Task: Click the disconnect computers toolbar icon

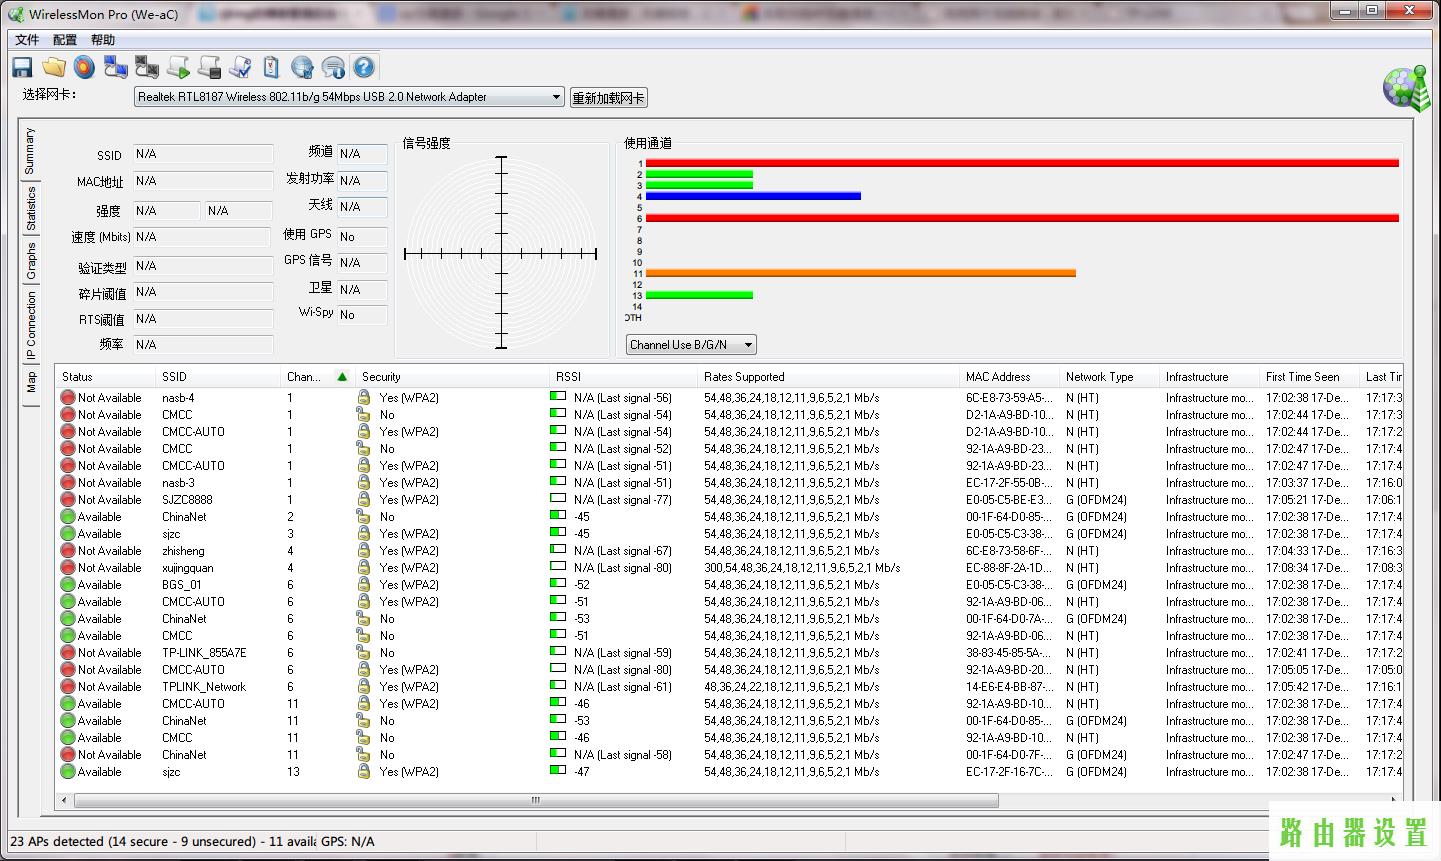Action: tap(147, 67)
